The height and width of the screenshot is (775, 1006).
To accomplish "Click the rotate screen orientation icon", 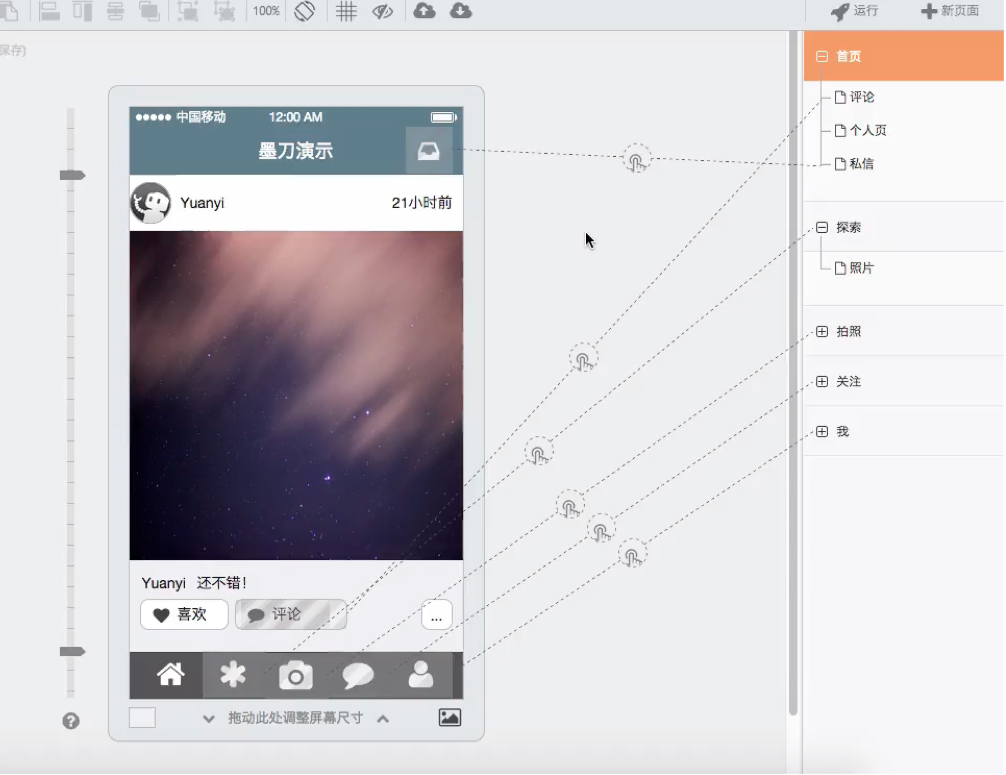I will pos(305,11).
